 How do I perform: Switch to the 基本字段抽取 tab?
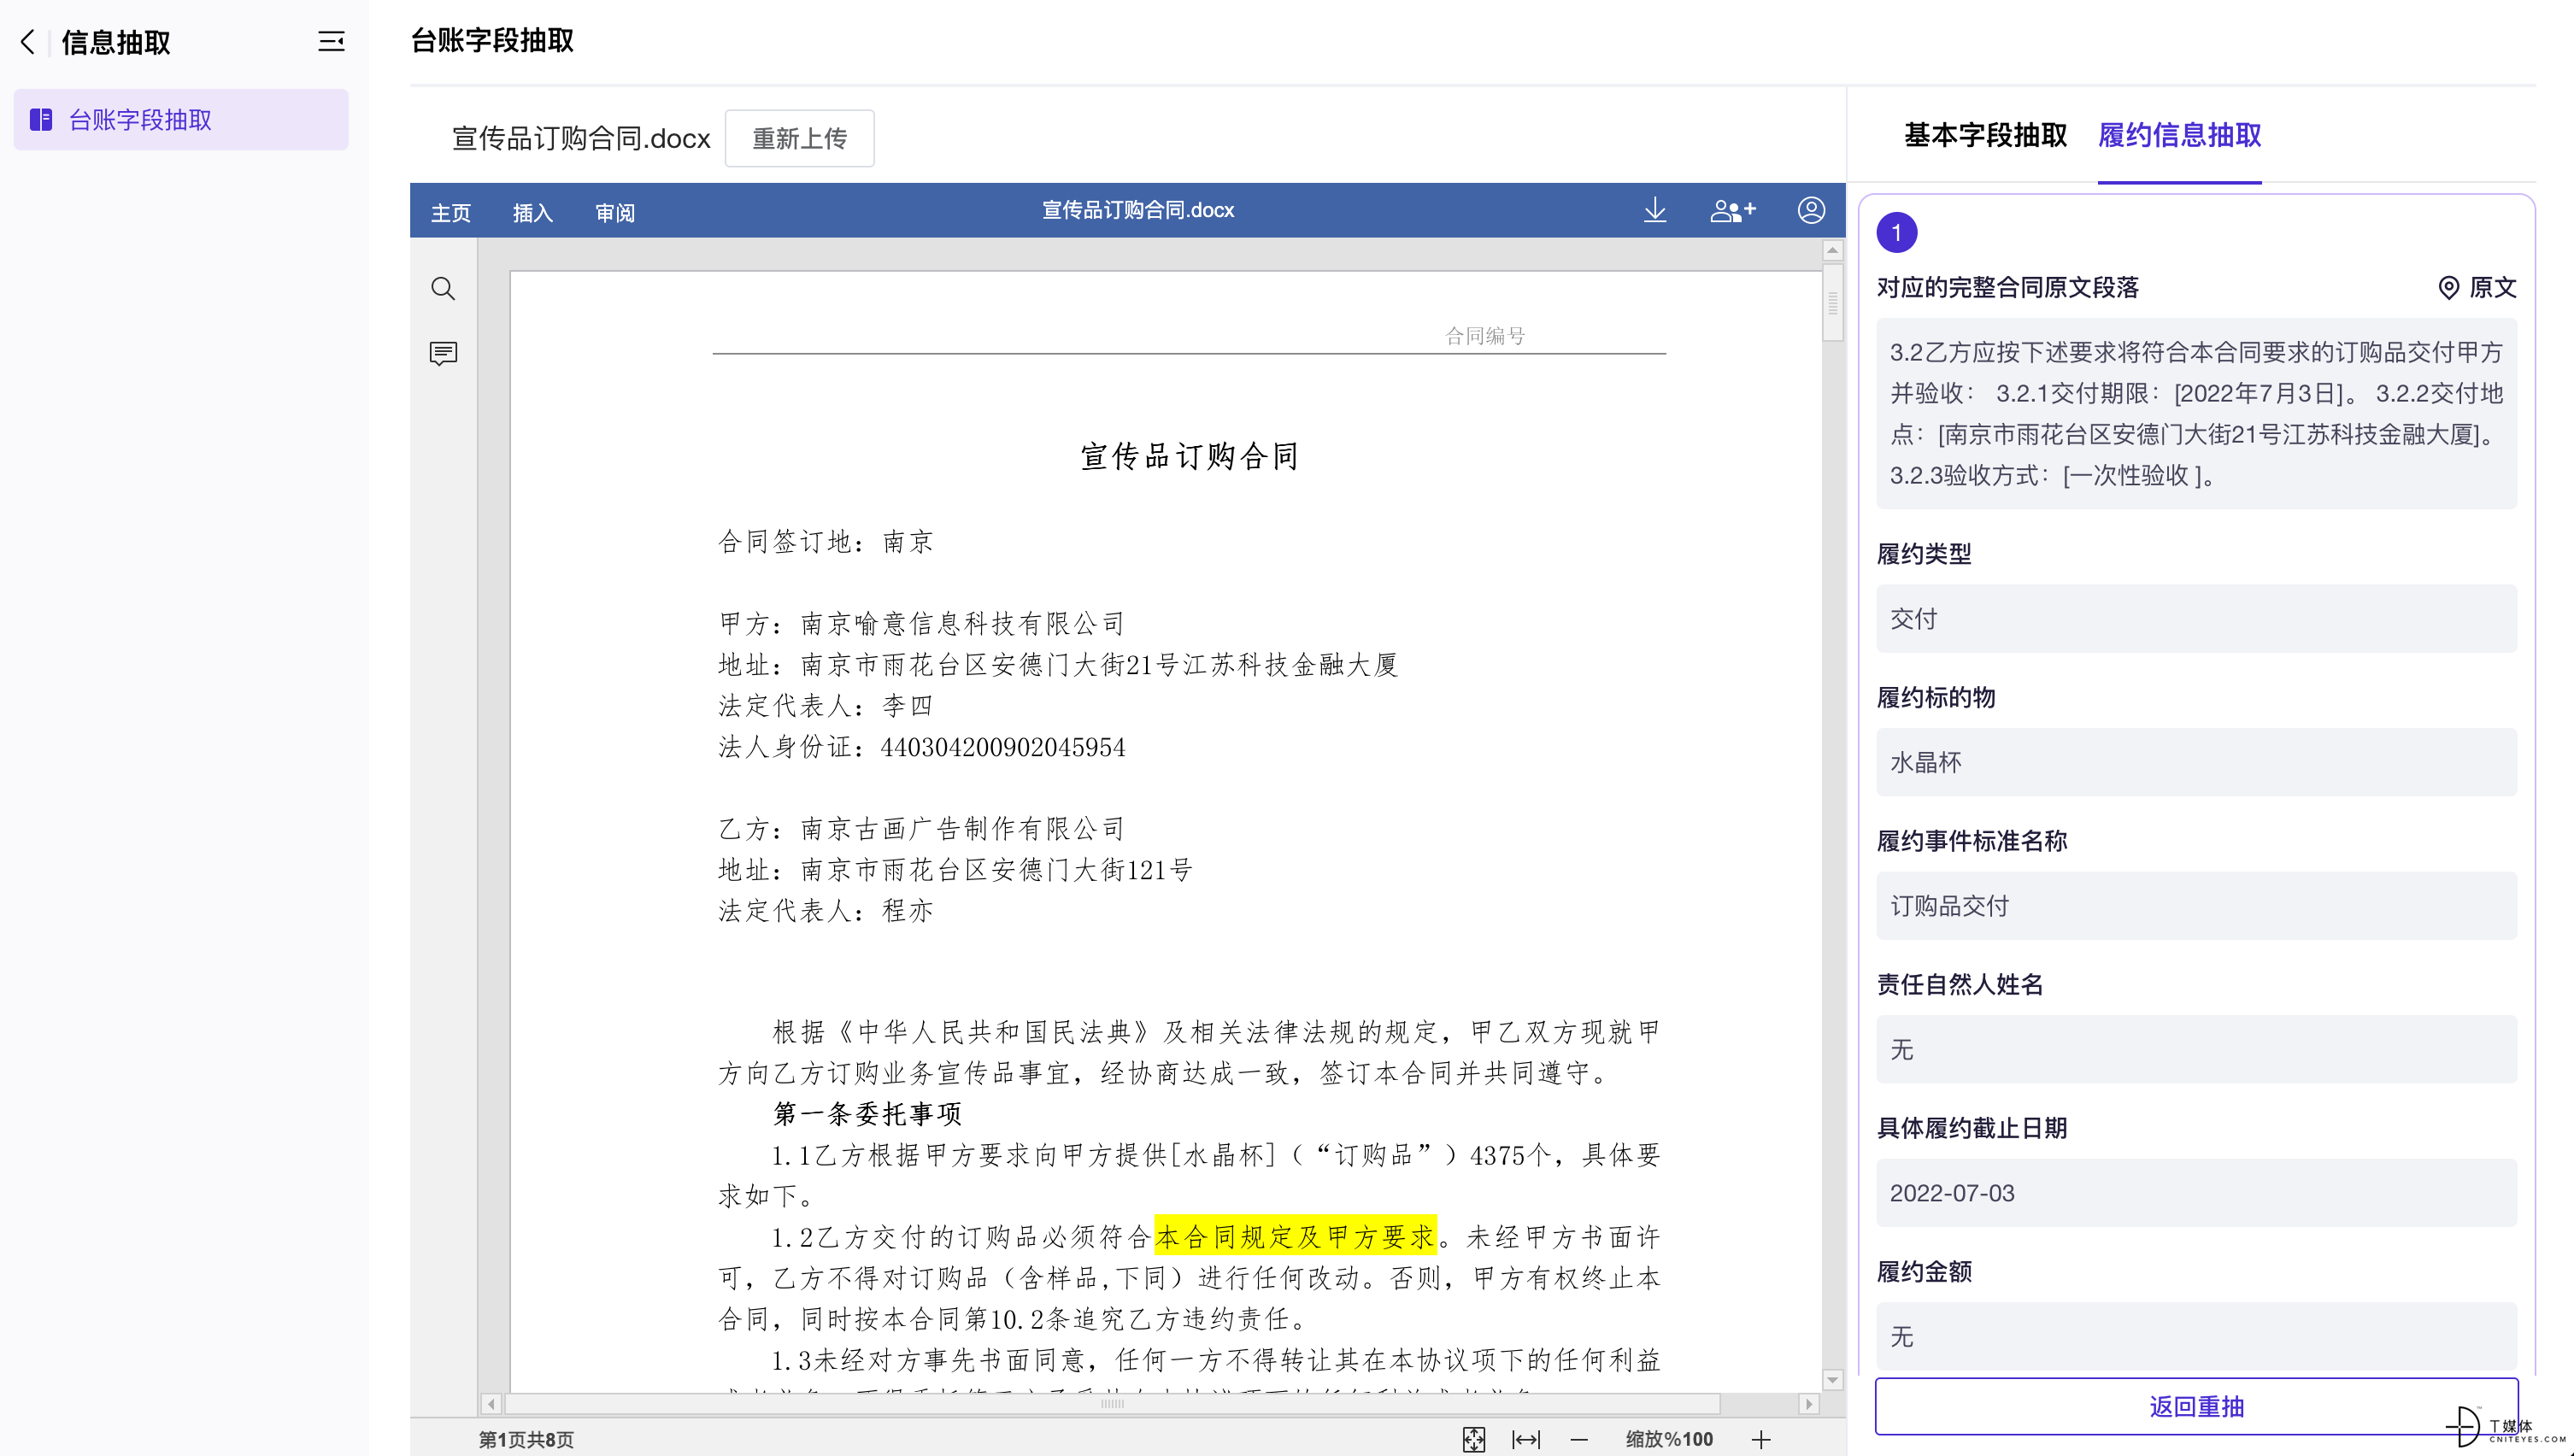pos(1985,135)
